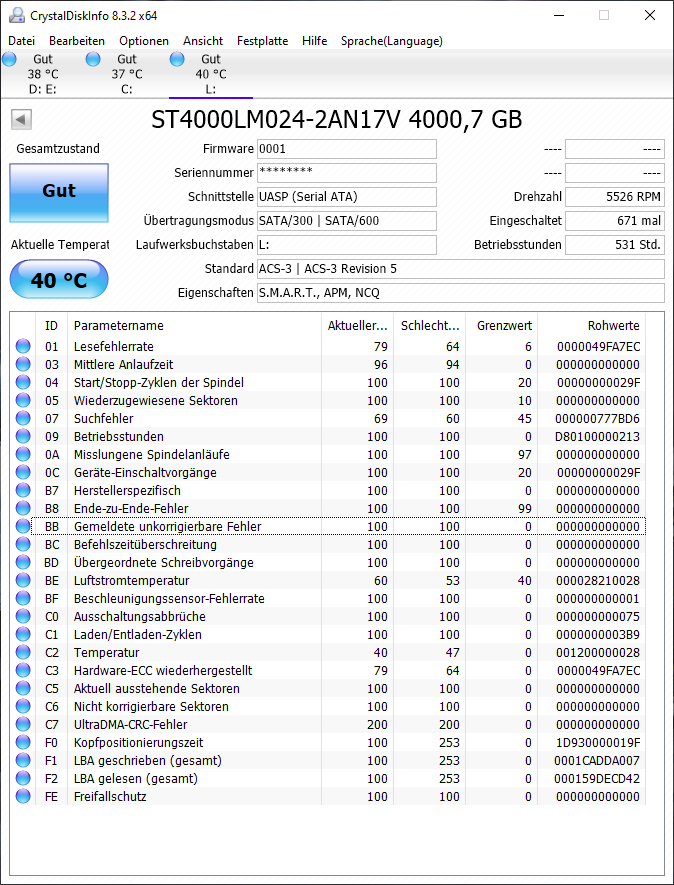The height and width of the screenshot is (885, 674).
Task: Click the CrystalDiskInfo title bar app icon
Action: [x=17, y=15]
